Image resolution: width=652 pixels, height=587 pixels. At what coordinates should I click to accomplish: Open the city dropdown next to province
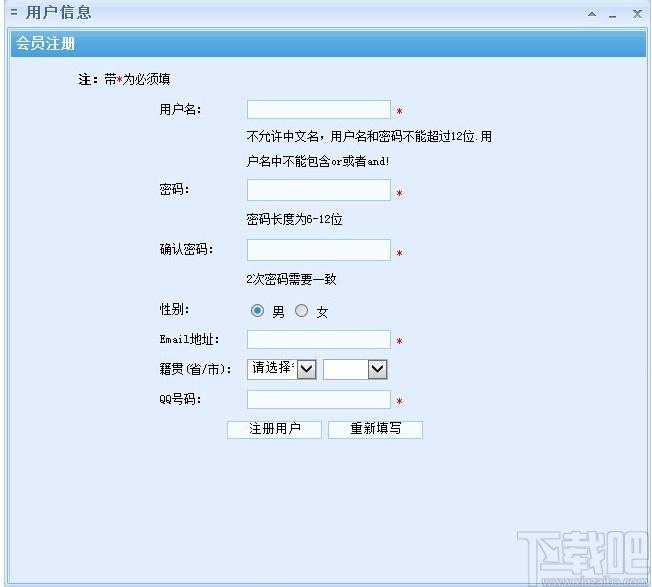point(355,369)
